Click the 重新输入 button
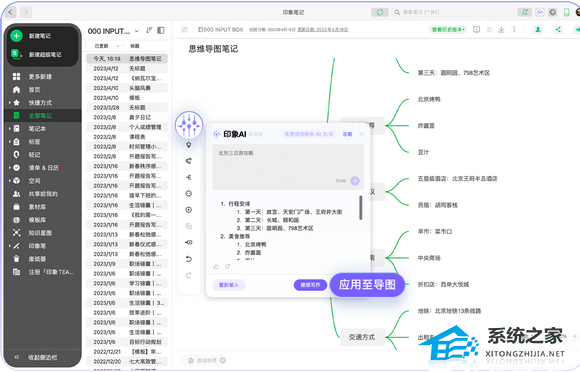This screenshot has width=580, height=372. click(x=229, y=285)
